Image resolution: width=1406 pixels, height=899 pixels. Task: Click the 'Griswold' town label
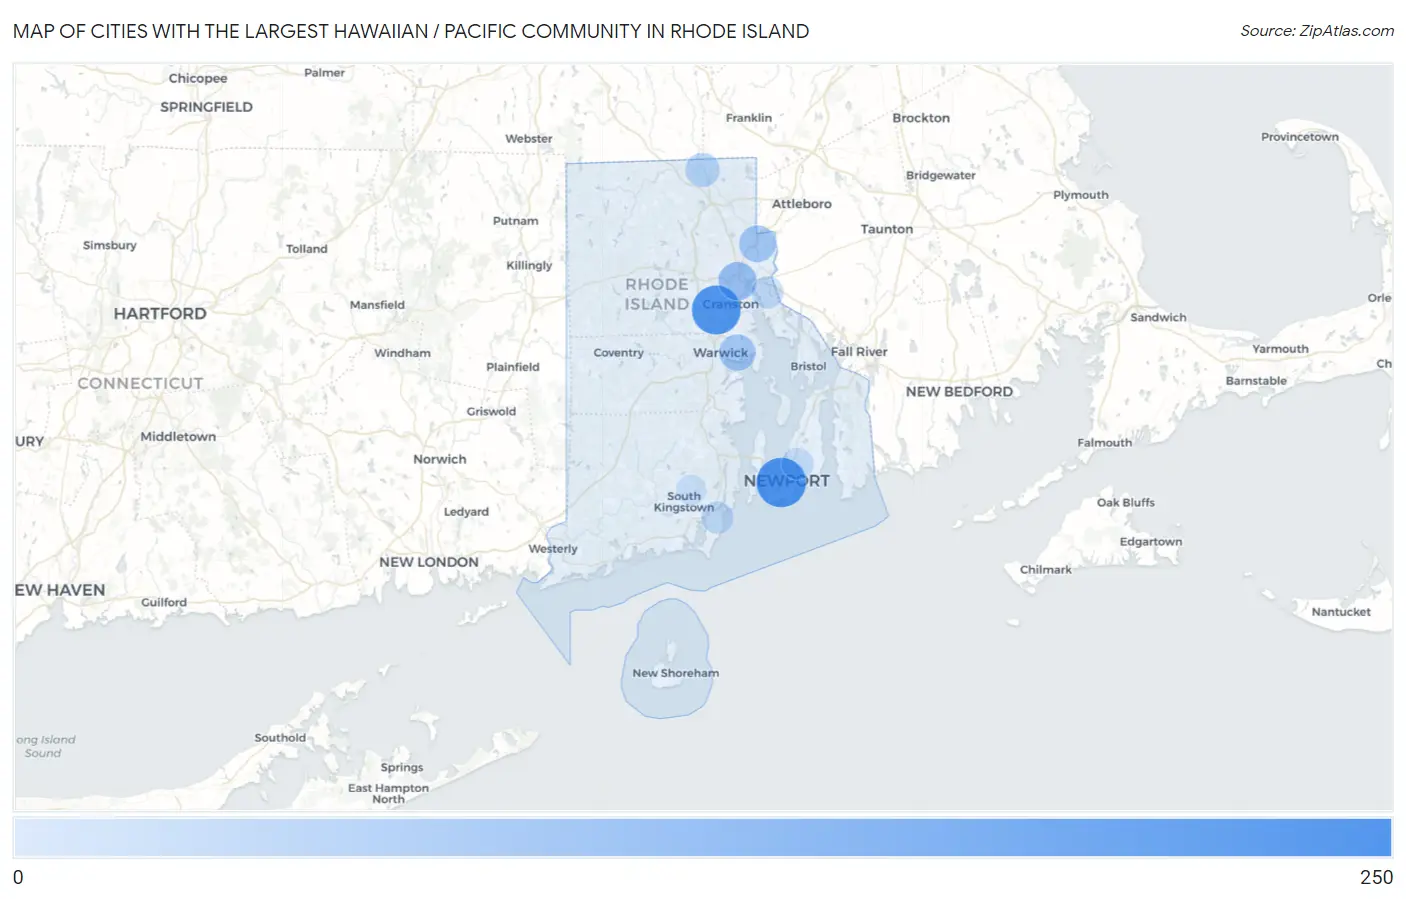click(491, 411)
